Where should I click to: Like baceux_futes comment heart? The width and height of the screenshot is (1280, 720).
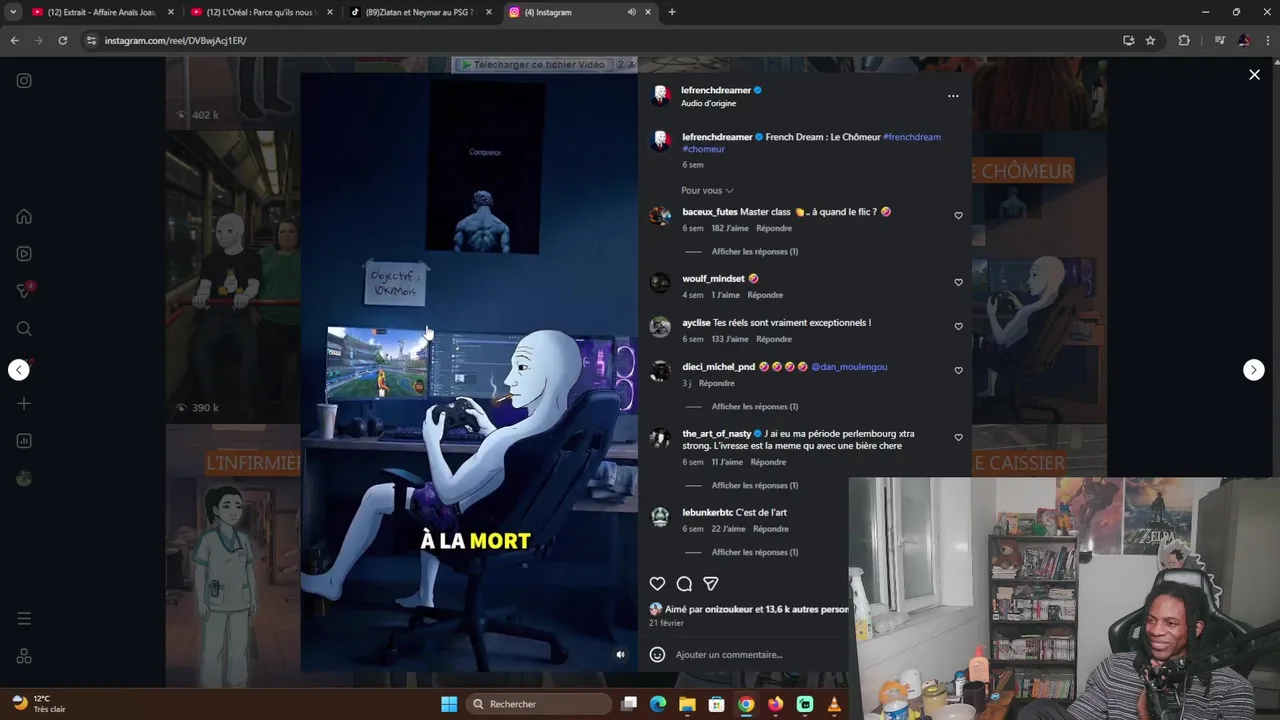point(958,216)
